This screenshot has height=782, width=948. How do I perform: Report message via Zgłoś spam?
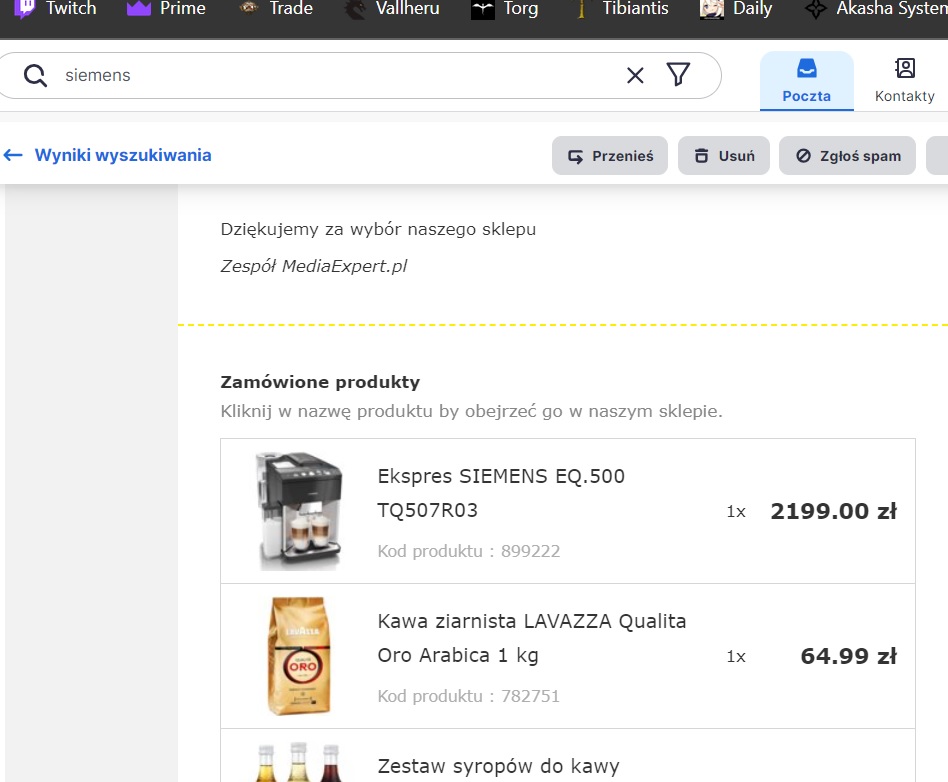(x=847, y=156)
